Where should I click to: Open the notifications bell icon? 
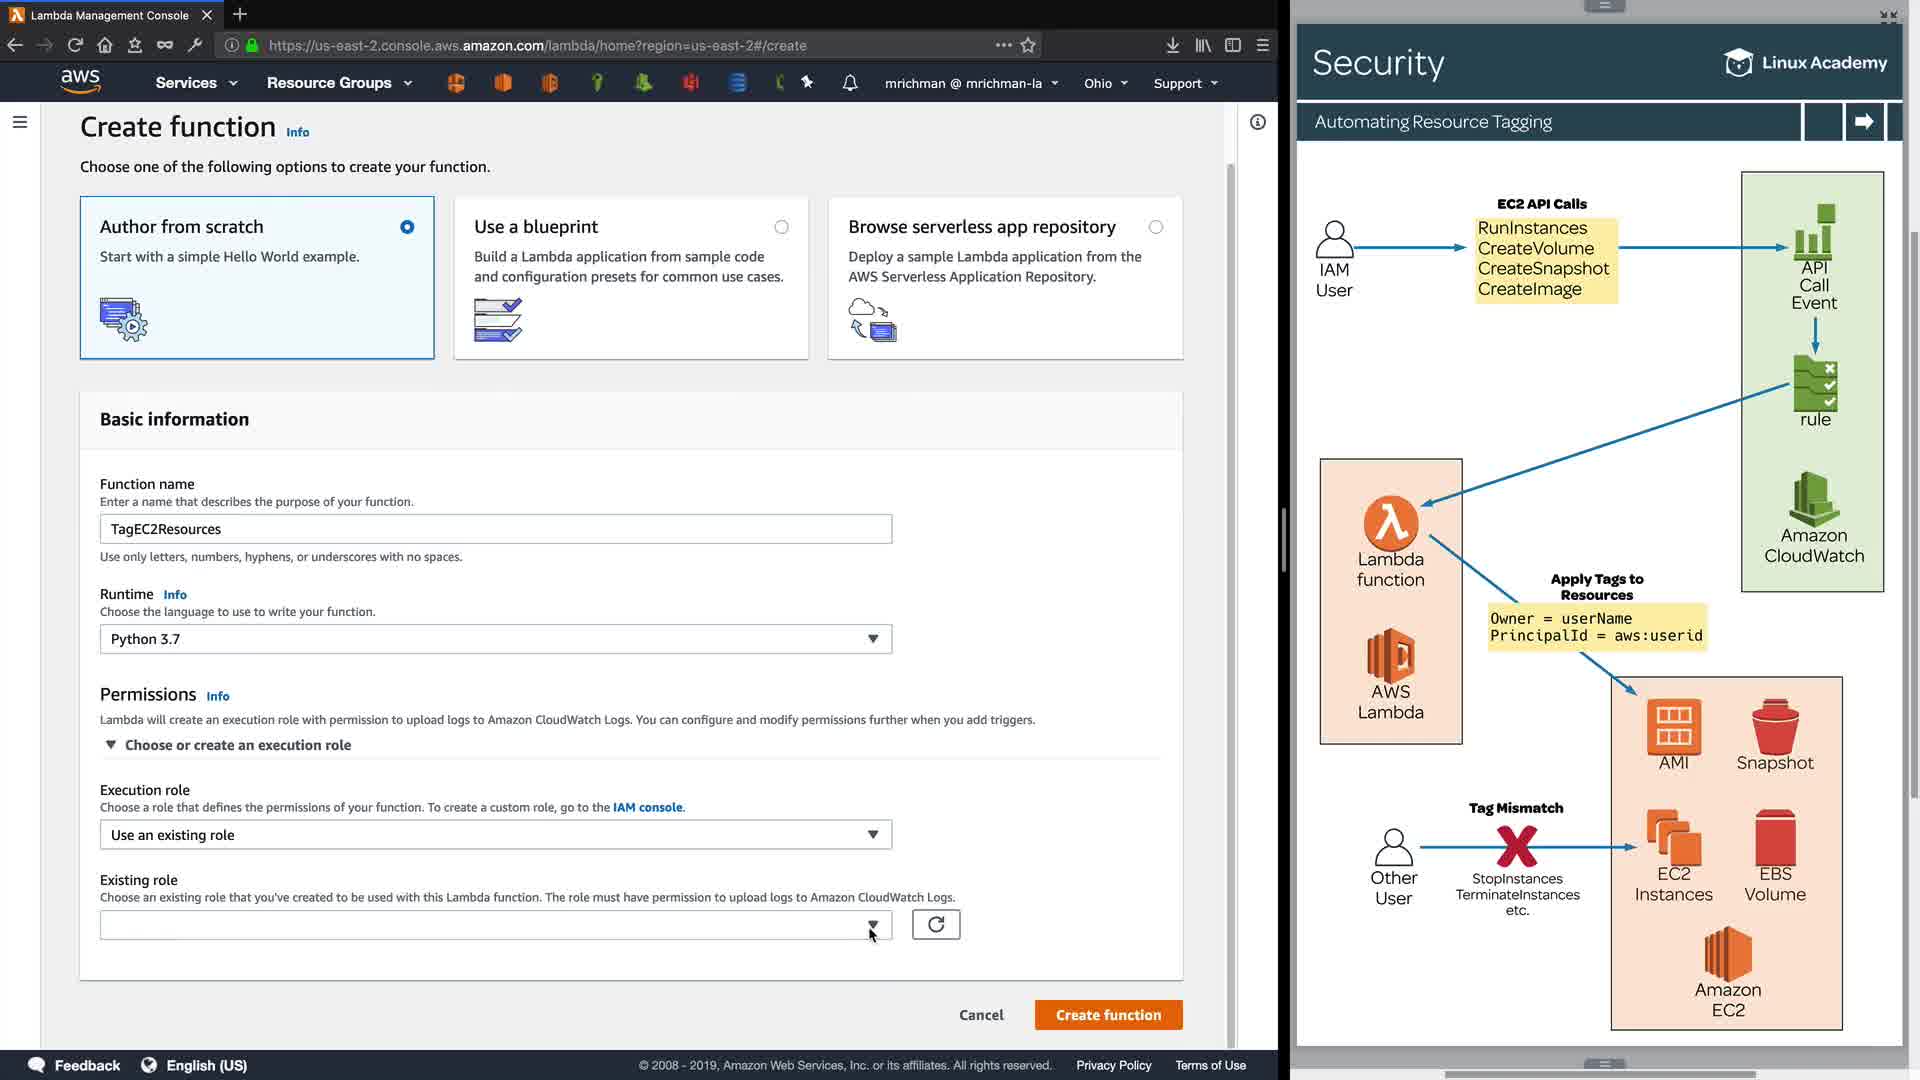pos(850,83)
